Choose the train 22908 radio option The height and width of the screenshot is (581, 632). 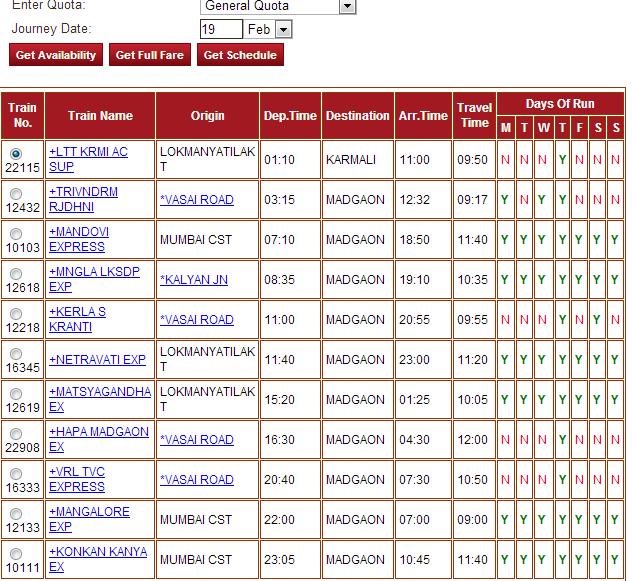coord(16,434)
